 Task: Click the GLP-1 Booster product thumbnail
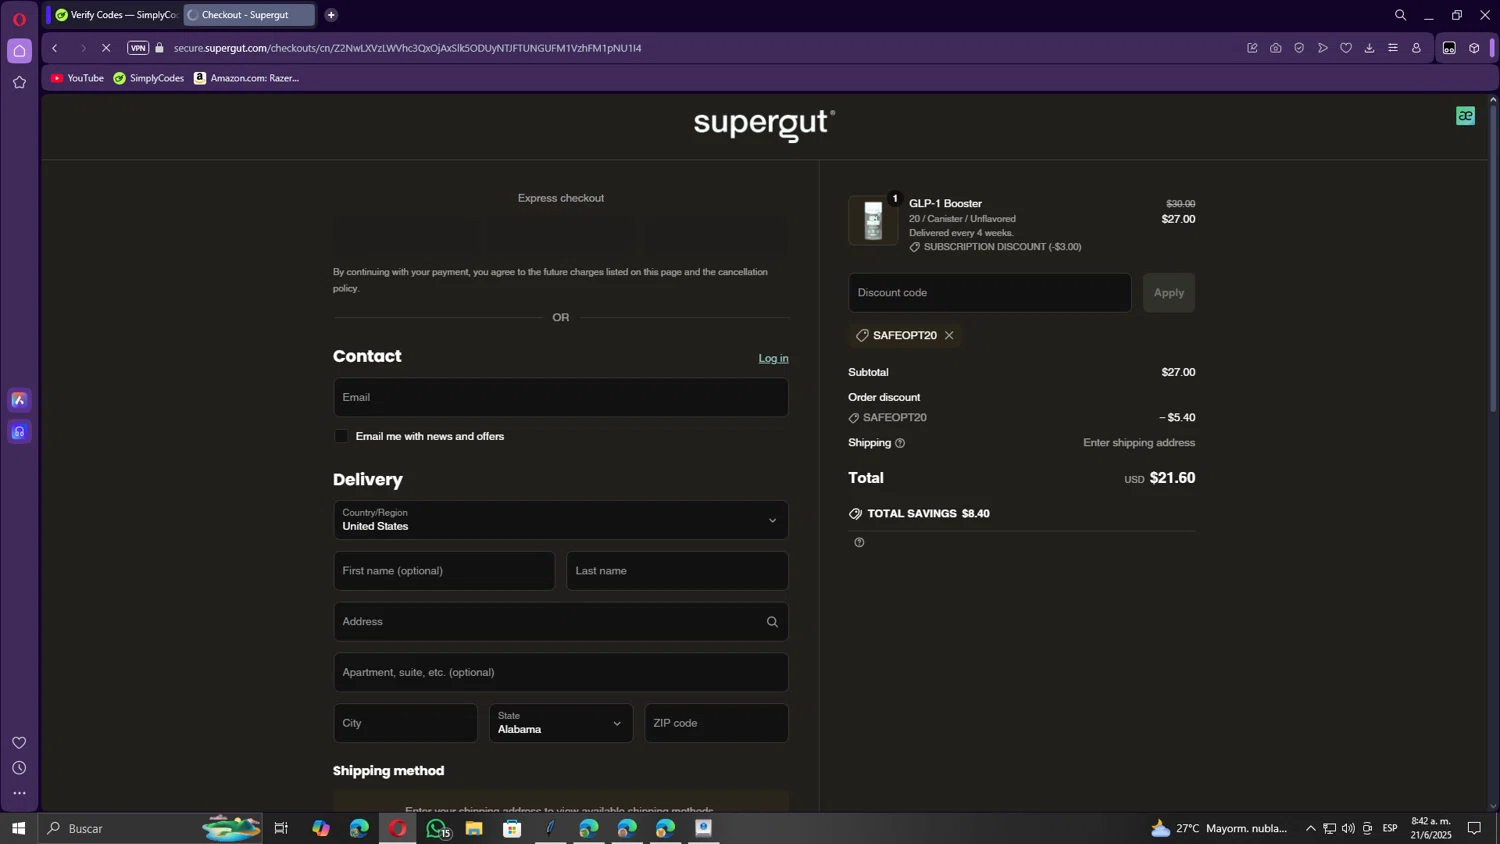pyautogui.click(x=873, y=220)
